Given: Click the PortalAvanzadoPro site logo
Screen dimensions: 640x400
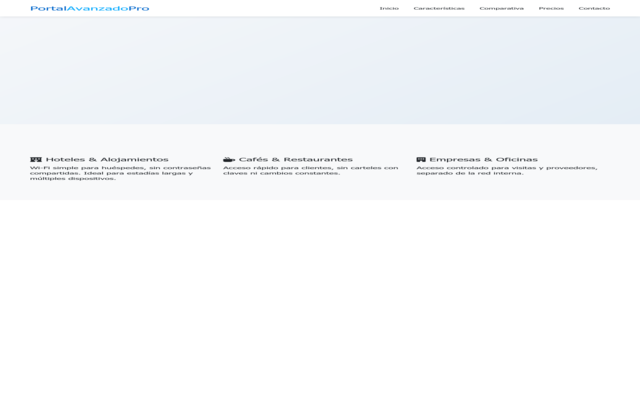Looking at the screenshot, I should click(89, 8).
